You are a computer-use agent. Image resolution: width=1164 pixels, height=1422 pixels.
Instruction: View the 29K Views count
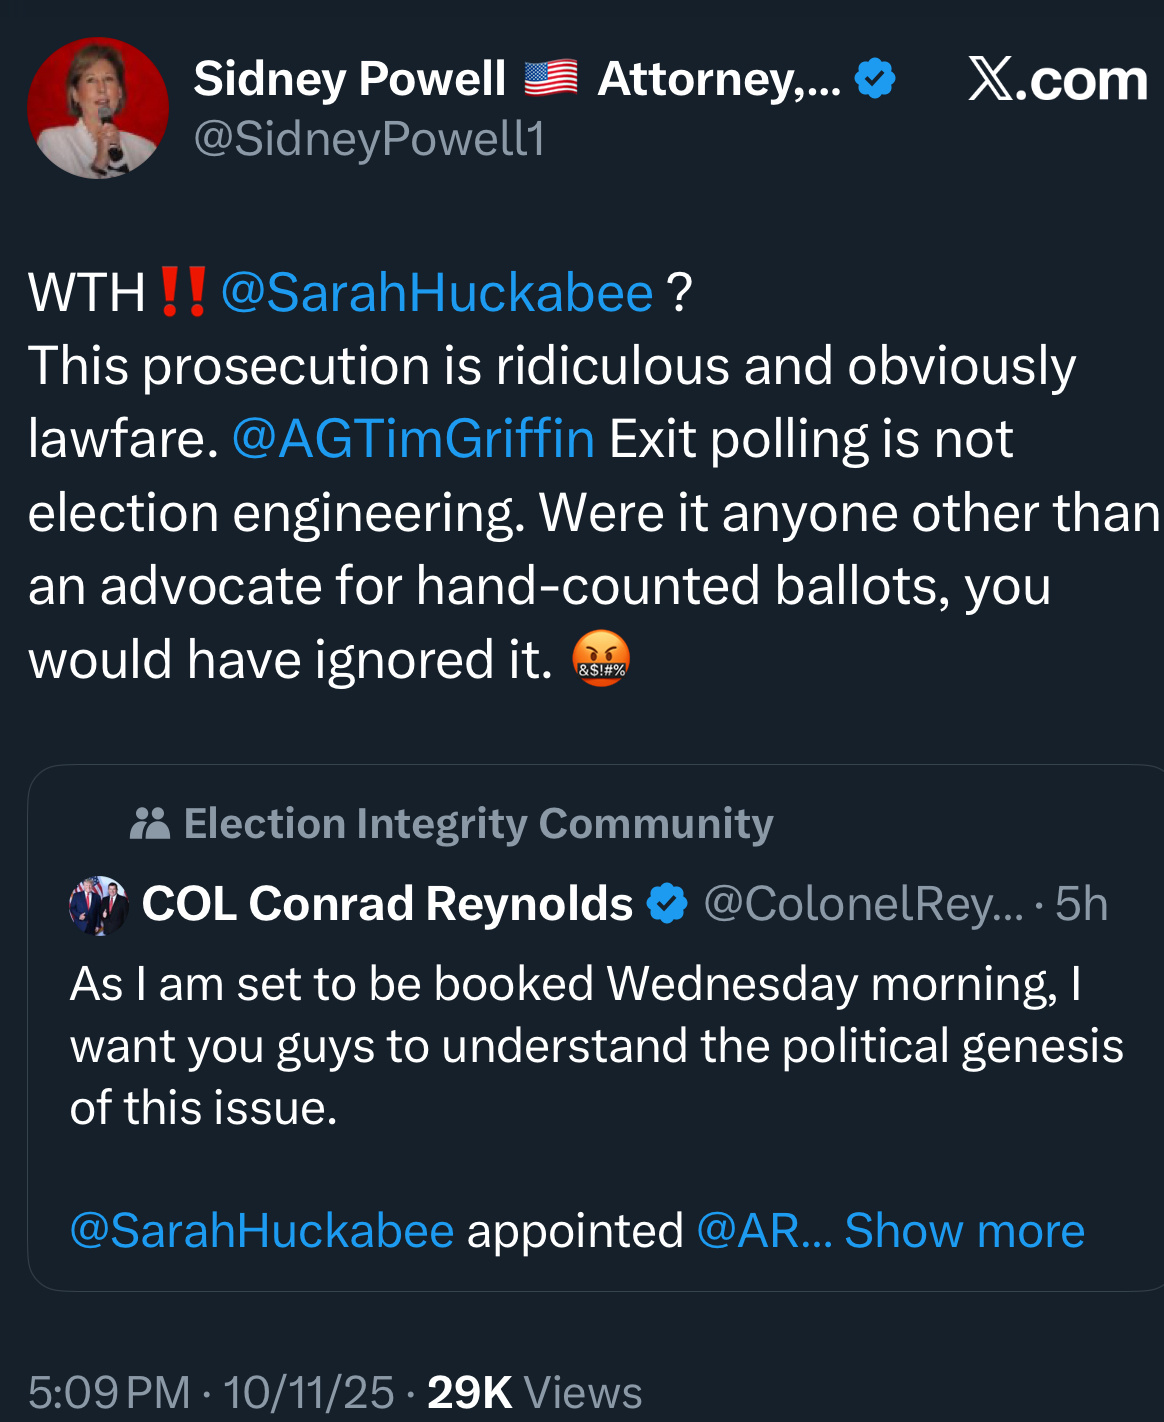click(535, 1392)
